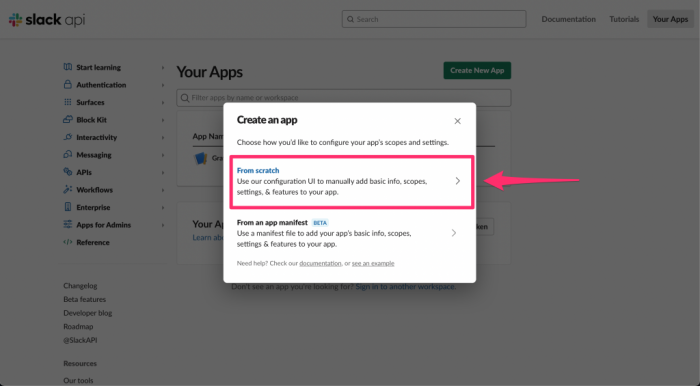Click the From an app manifest chevron
Image resolution: width=700 pixels, height=386 pixels.
[x=454, y=233]
